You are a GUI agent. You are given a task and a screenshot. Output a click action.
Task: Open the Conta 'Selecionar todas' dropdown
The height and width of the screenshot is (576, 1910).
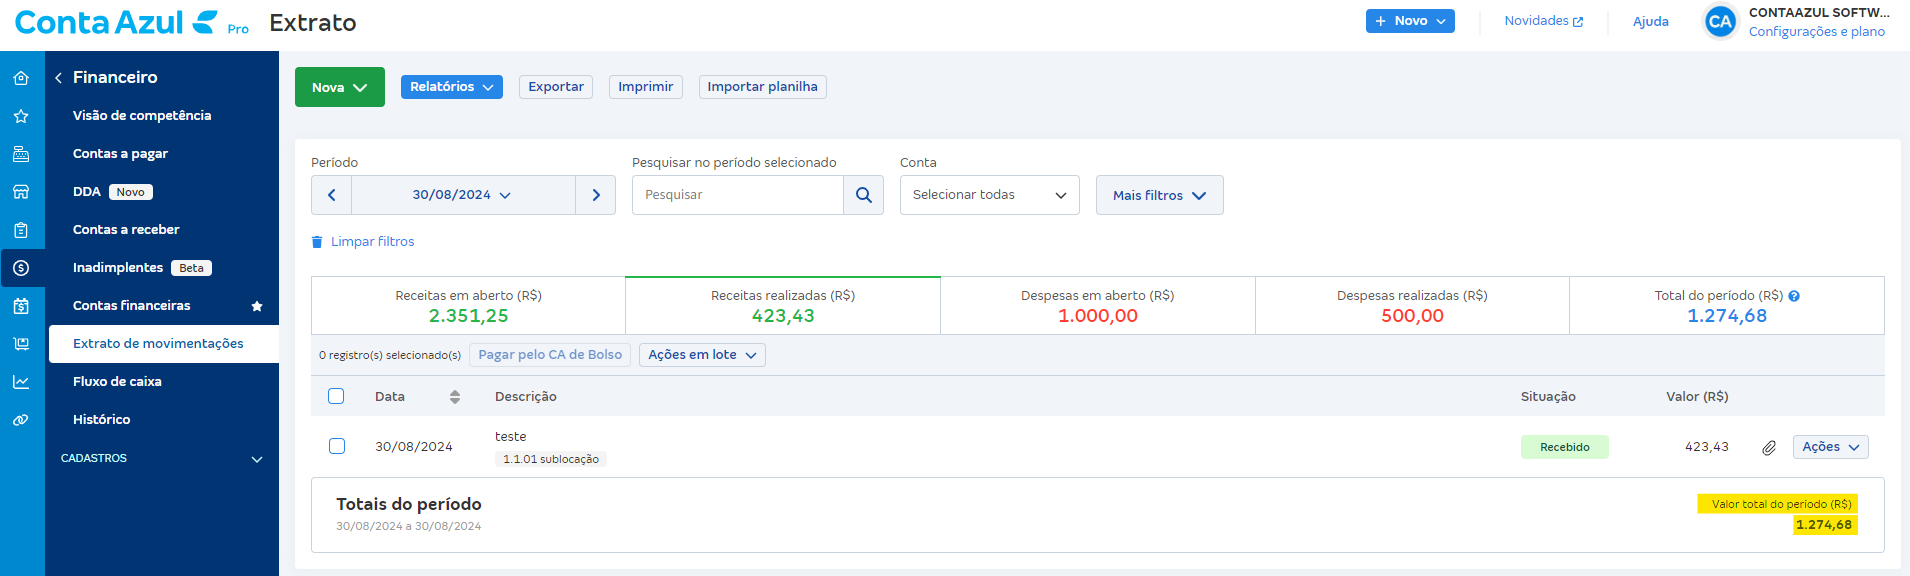point(989,195)
